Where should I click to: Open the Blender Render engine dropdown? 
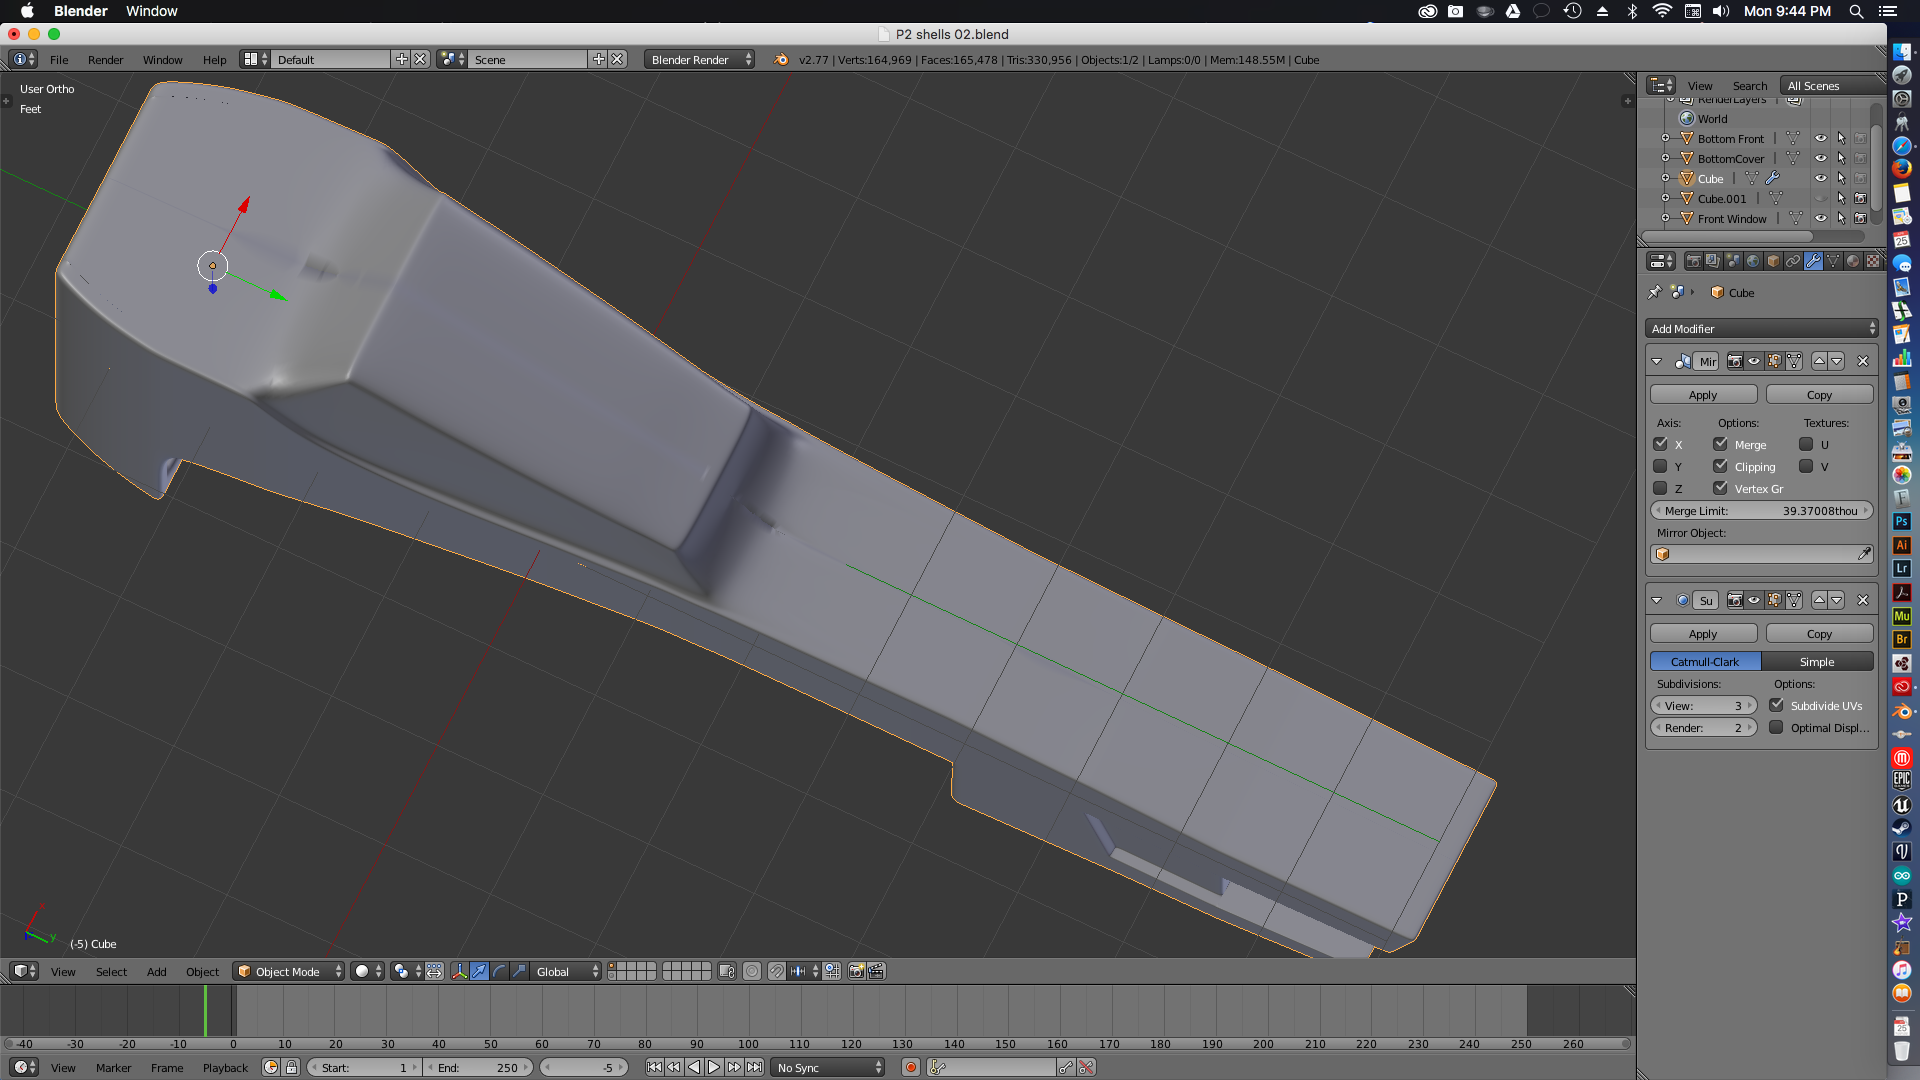click(699, 59)
